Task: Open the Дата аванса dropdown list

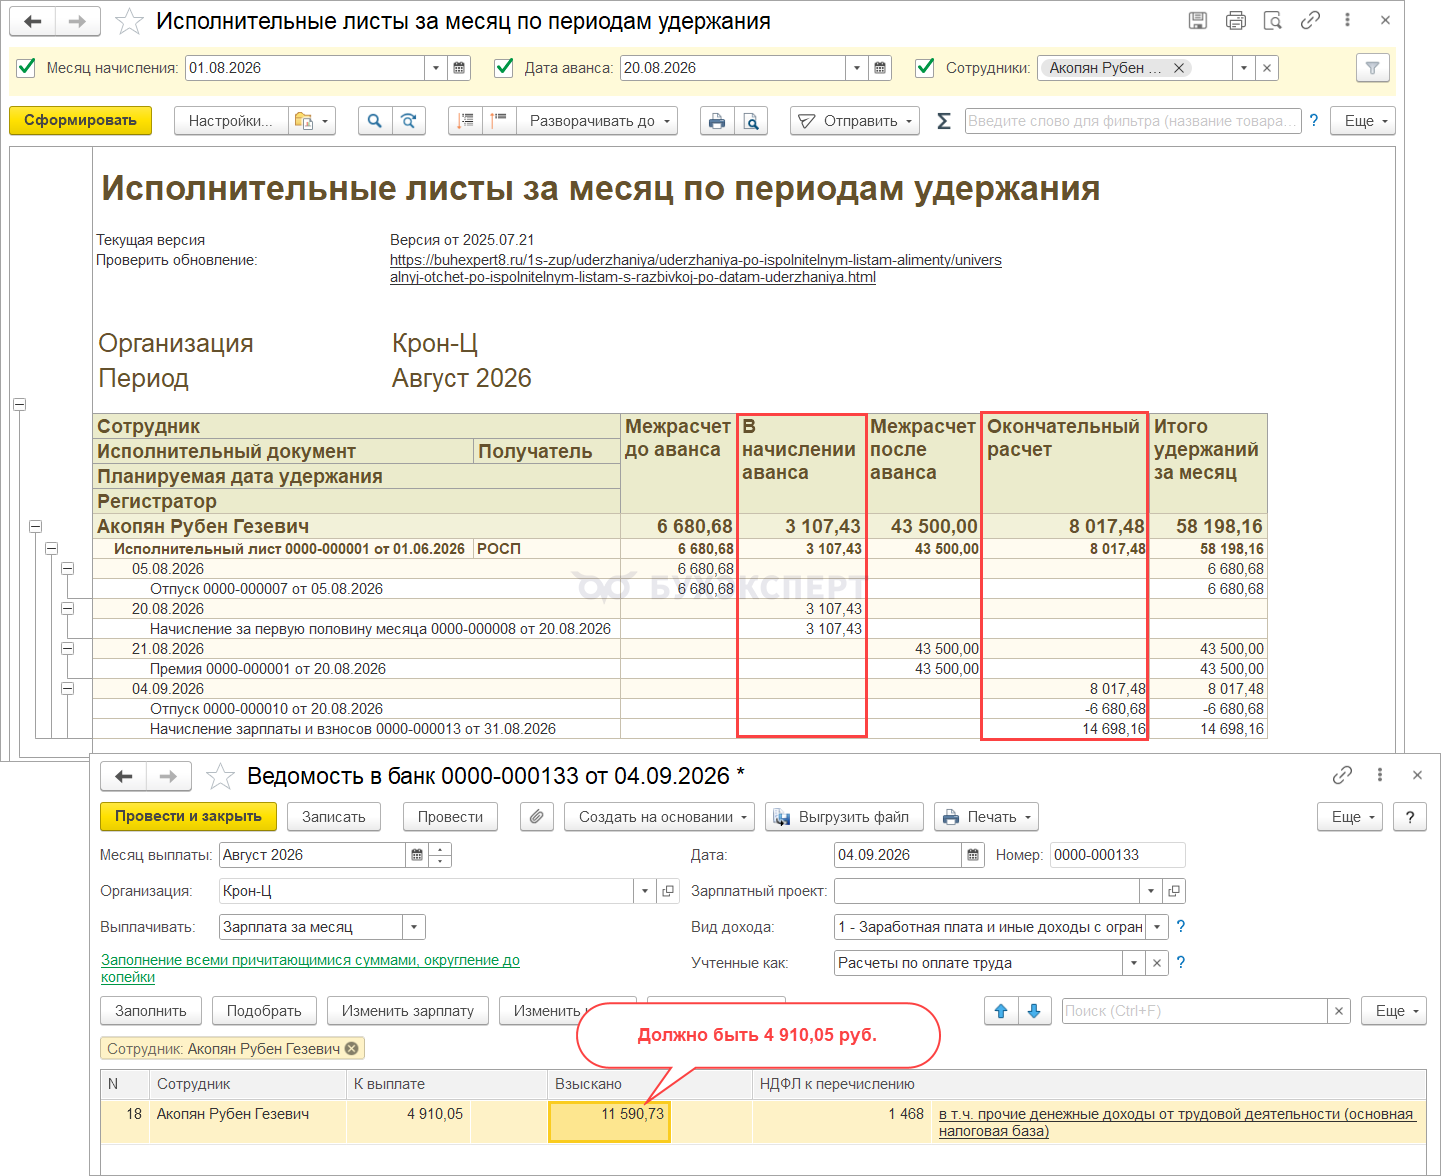Action: 857,68
